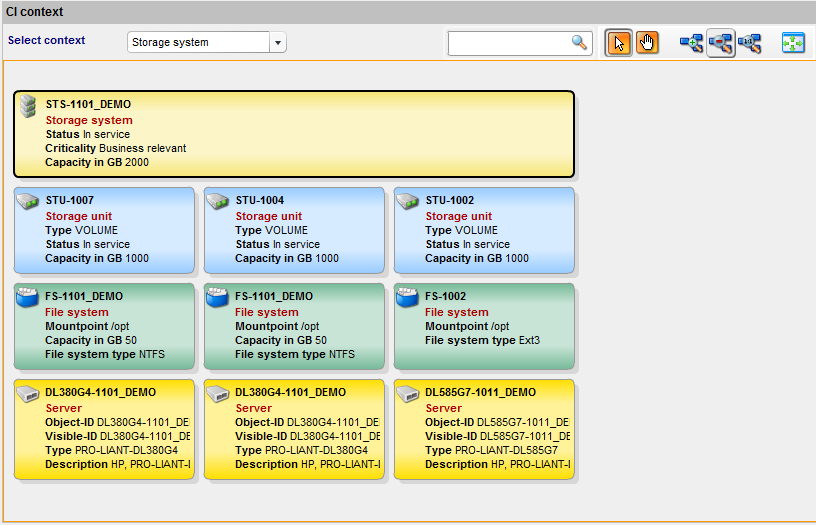816x525 pixels.
Task: Select the arrow pointer tool
Action: click(619, 43)
